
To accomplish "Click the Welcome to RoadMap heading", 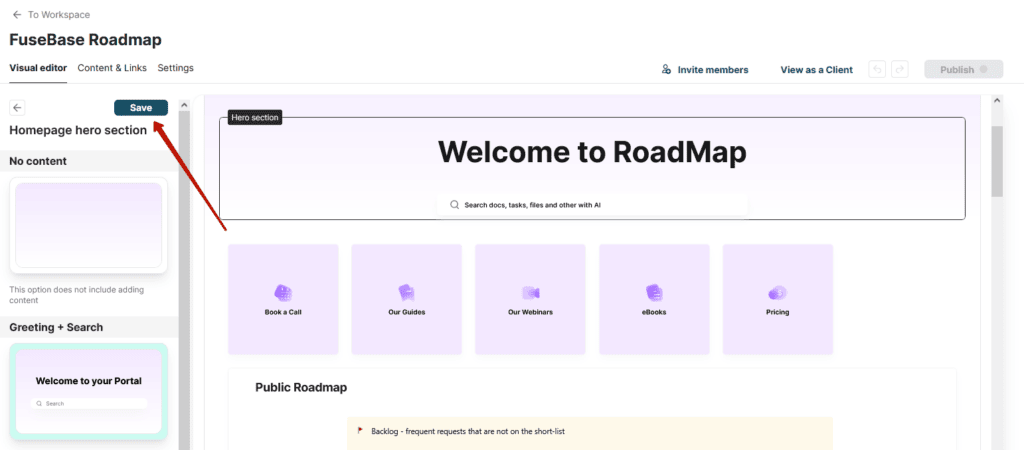I will coord(592,152).
